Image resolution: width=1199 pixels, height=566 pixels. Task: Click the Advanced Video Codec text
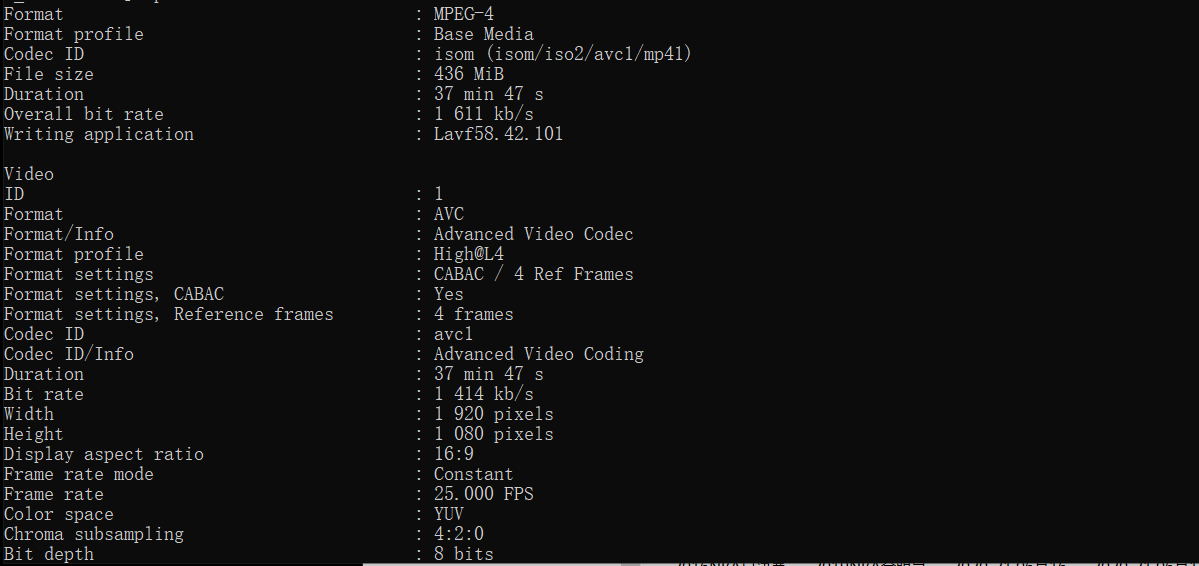click(533, 234)
